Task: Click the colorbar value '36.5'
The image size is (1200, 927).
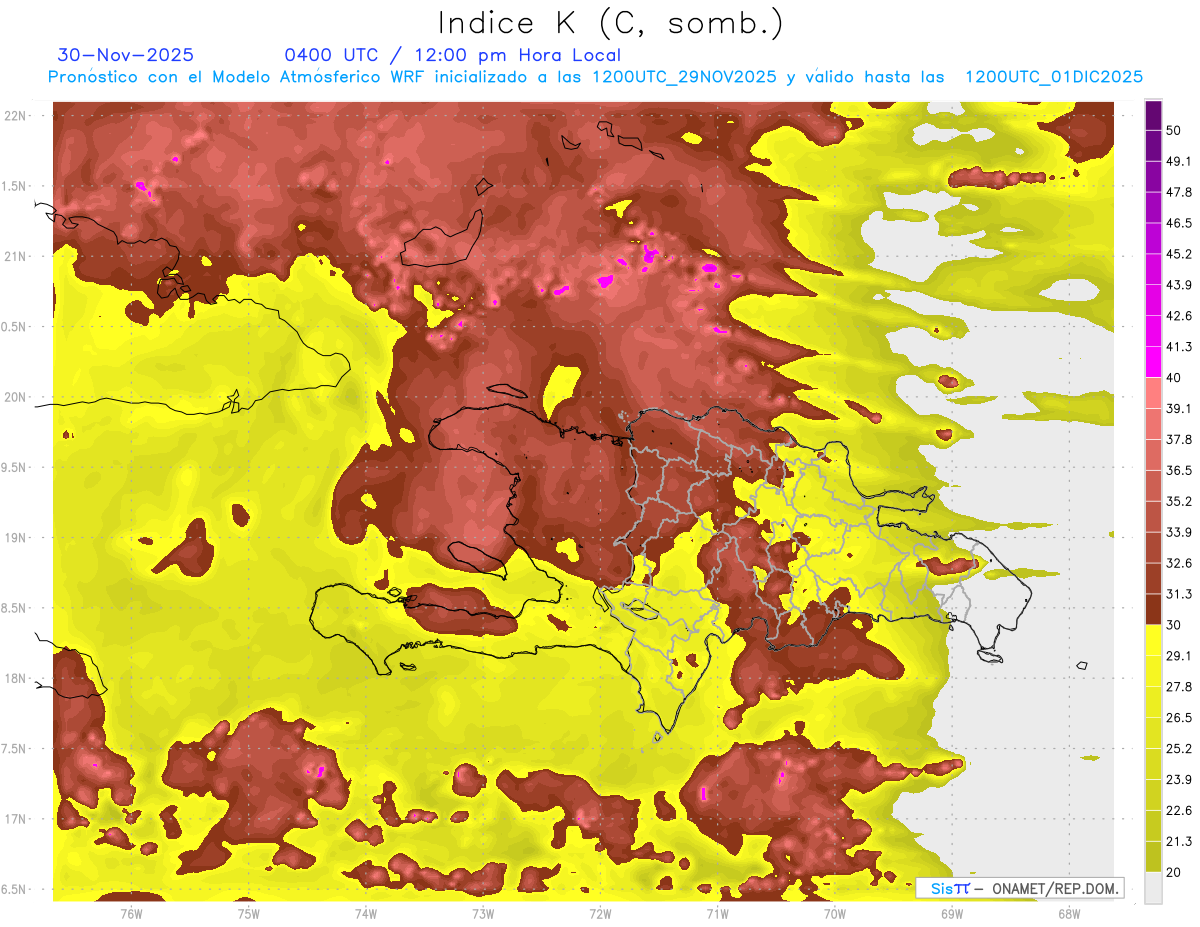Action: click(1179, 470)
